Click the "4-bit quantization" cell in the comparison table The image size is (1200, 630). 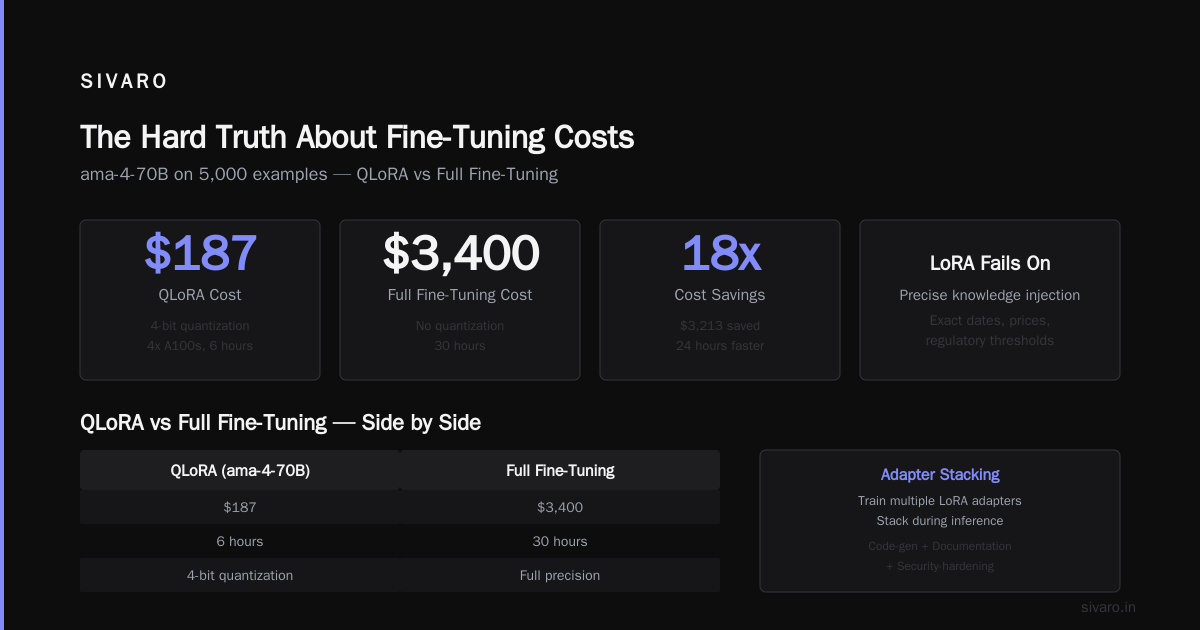click(x=240, y=575)
